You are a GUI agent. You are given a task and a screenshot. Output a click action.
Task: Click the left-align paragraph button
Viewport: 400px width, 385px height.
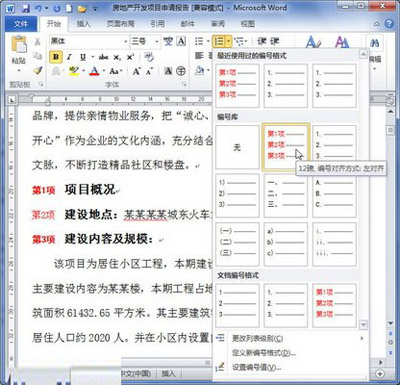[x=199, y=56]
